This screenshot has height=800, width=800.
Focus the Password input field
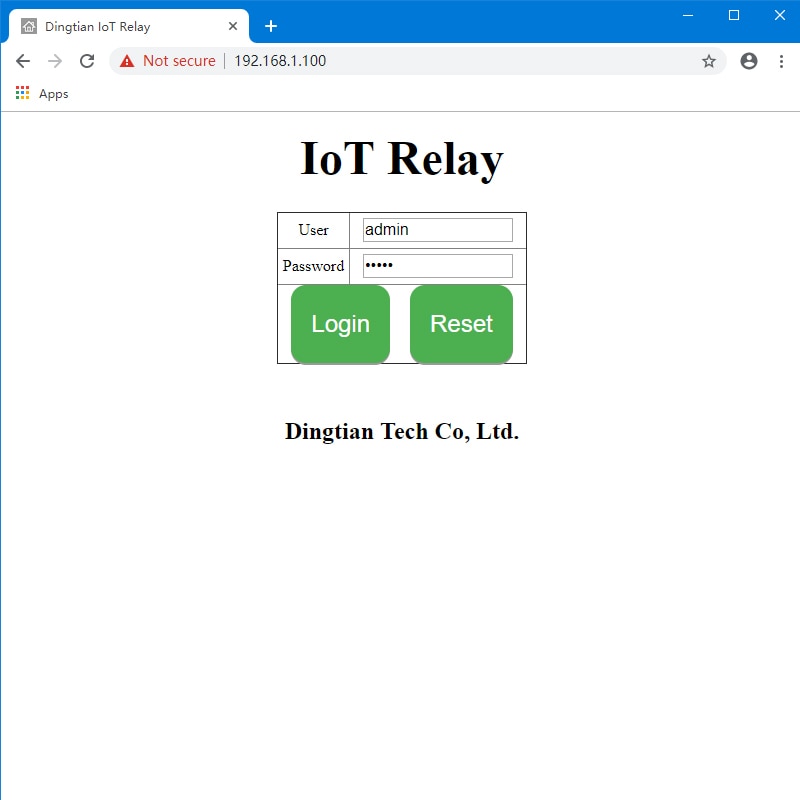[x=438, y=266]
